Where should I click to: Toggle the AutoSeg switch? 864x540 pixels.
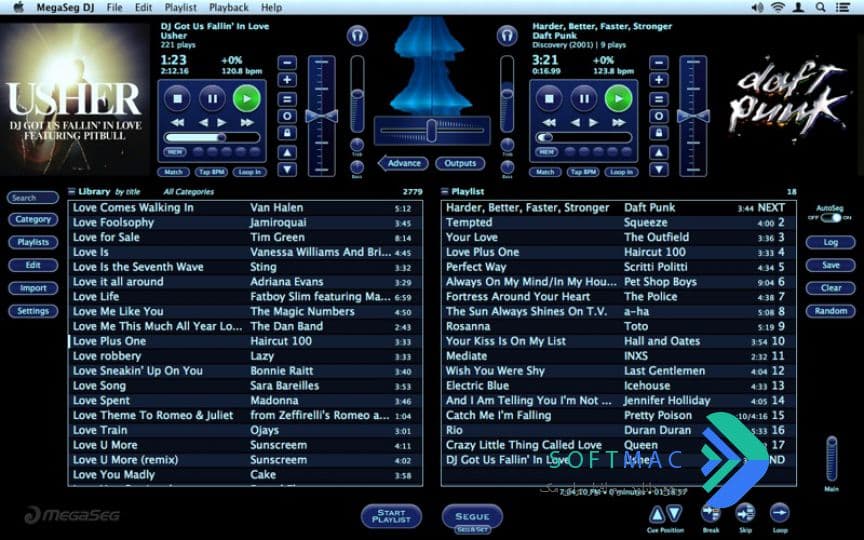(830, 218)
